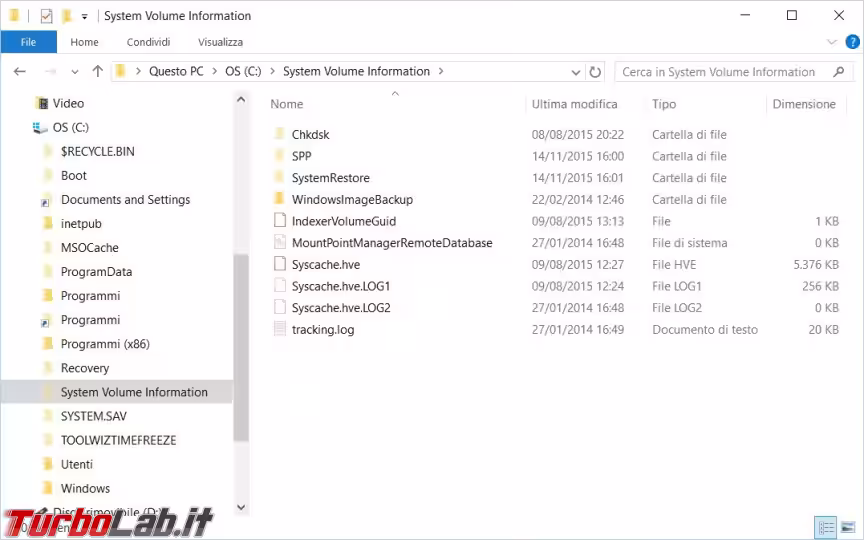
Task: Select Utenti folder in navigation tree
Action: coord(77,465)
